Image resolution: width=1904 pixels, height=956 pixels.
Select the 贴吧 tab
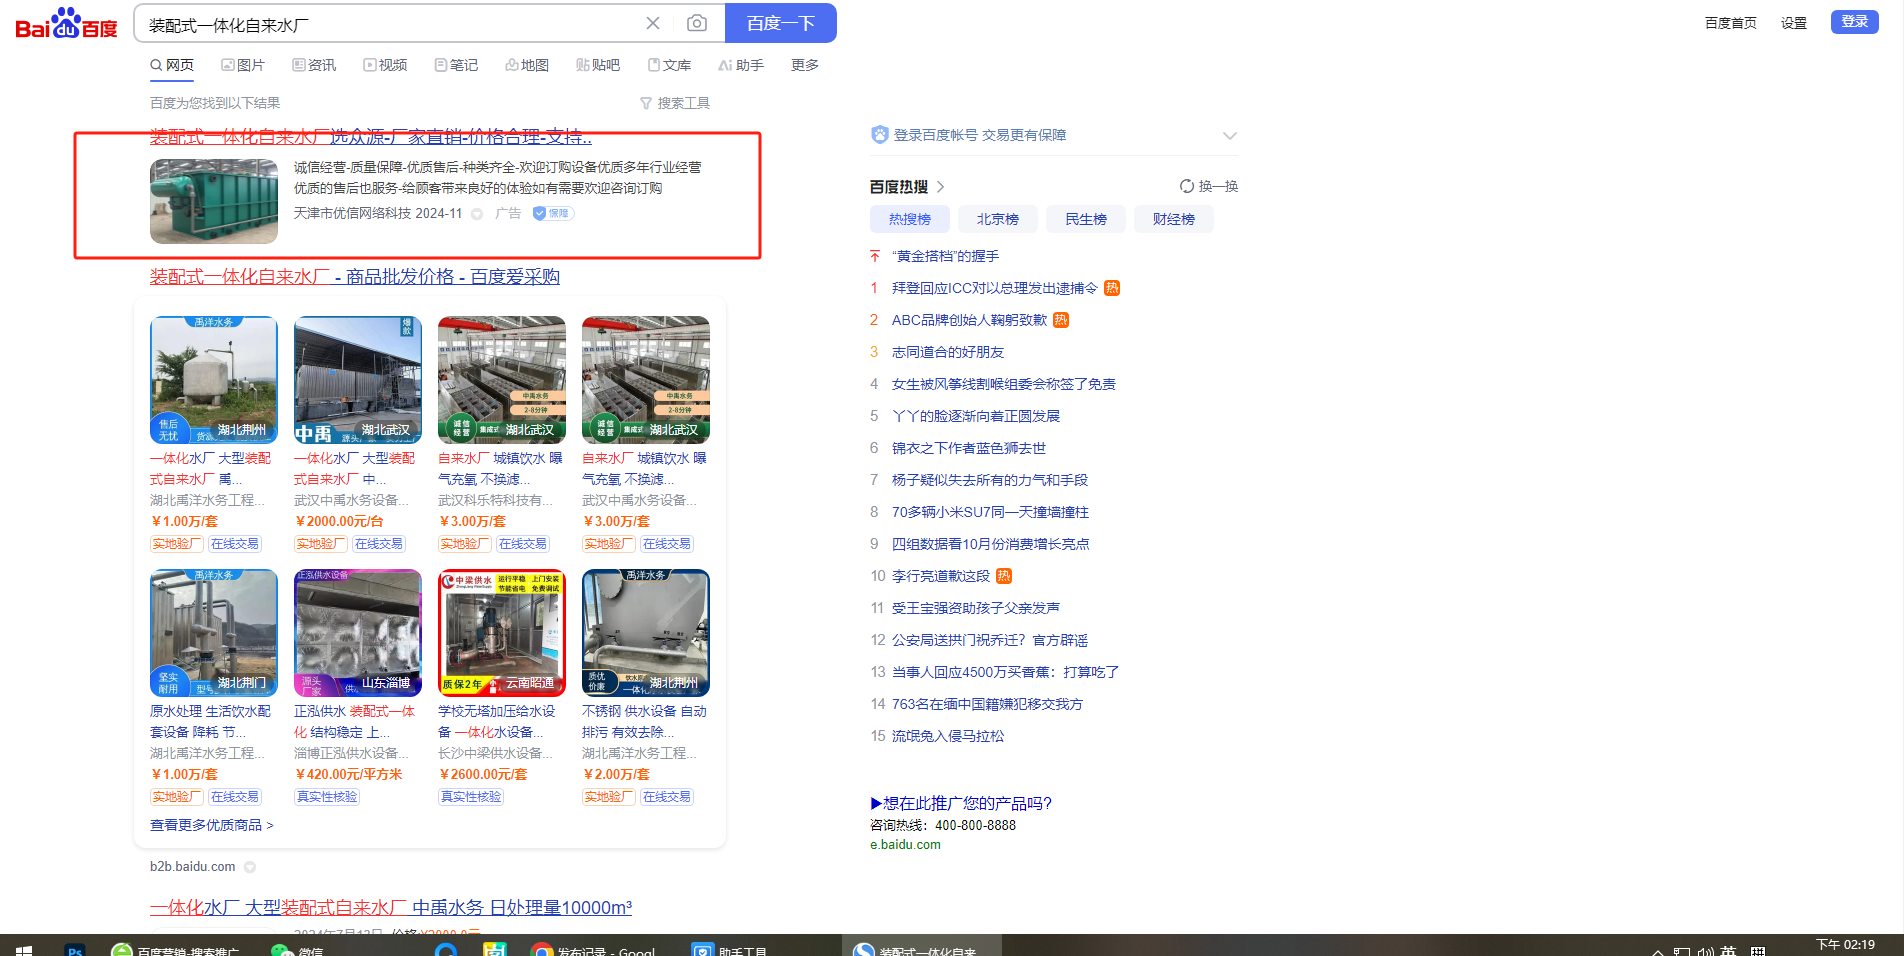point(598,65)
